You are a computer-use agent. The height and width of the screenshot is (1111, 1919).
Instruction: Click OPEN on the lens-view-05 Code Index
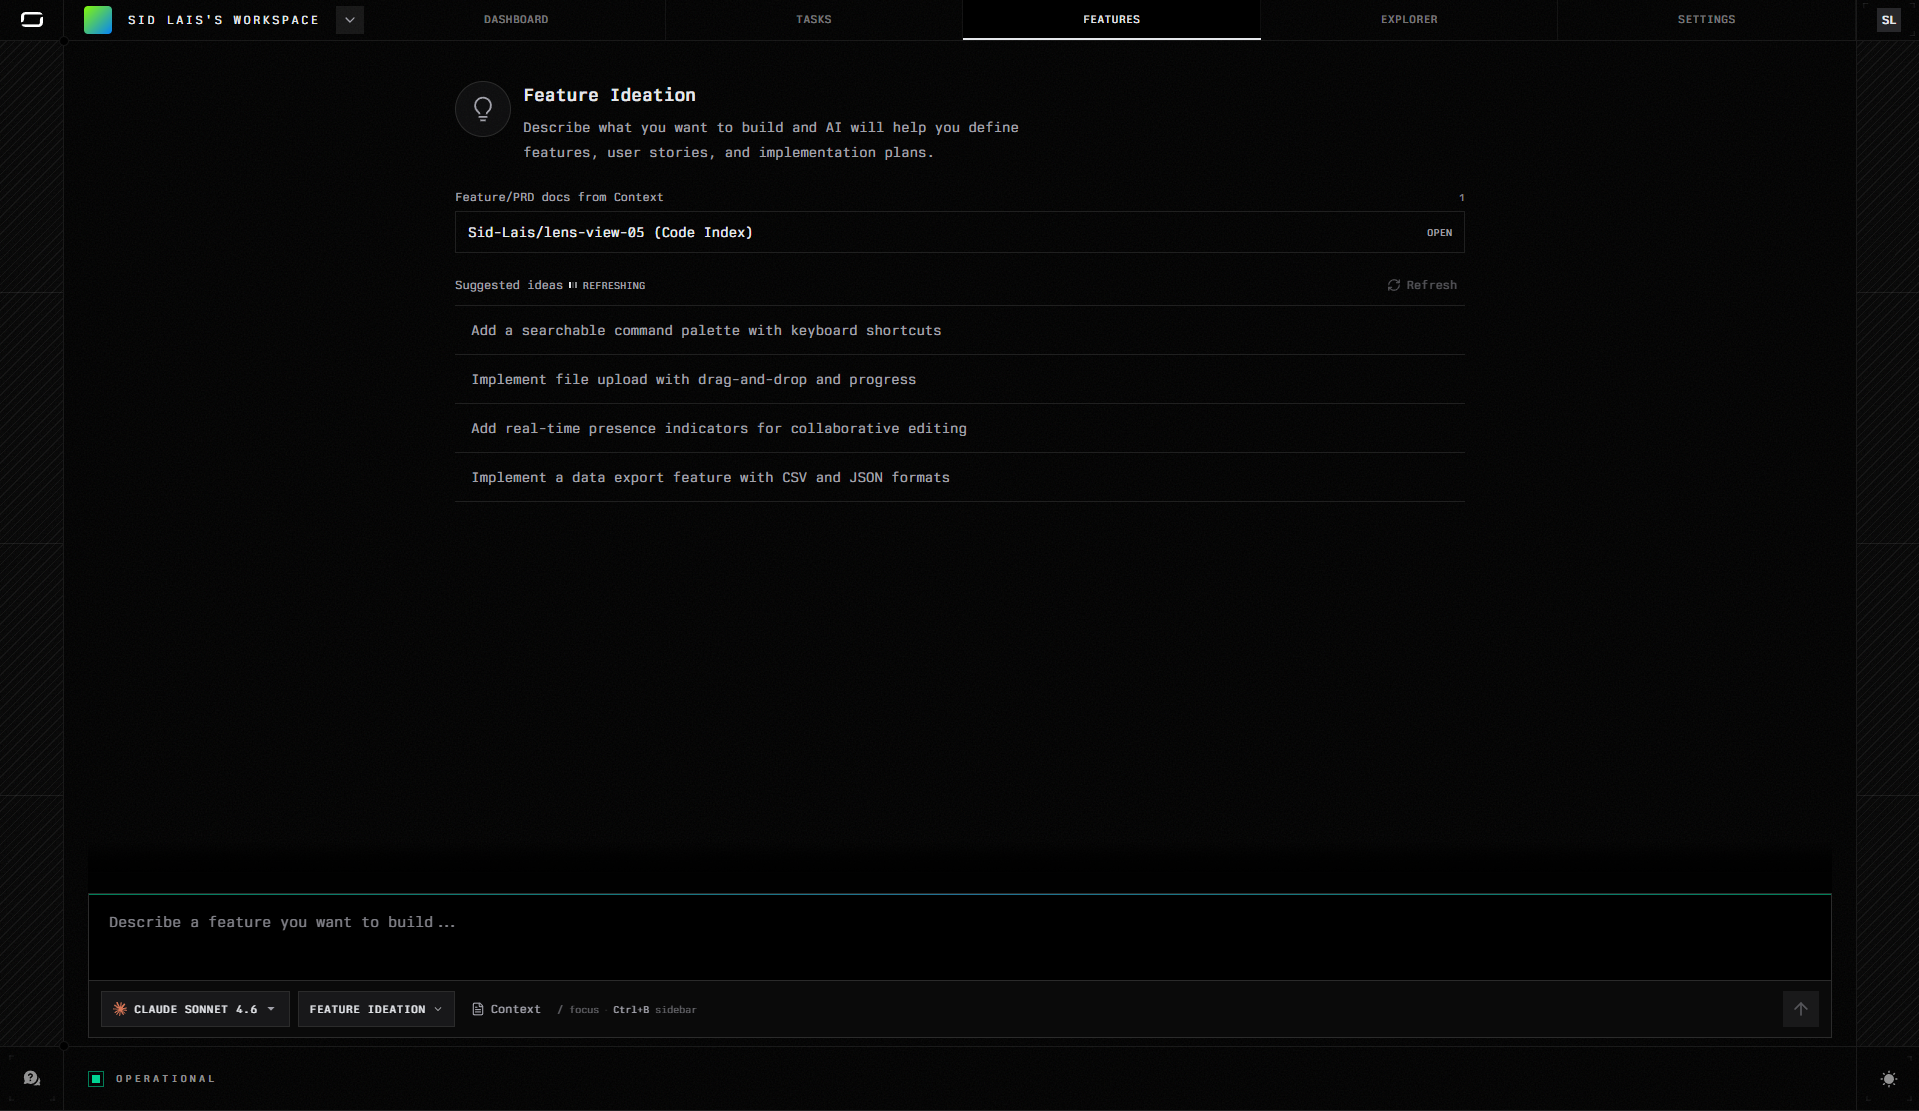1439,233
